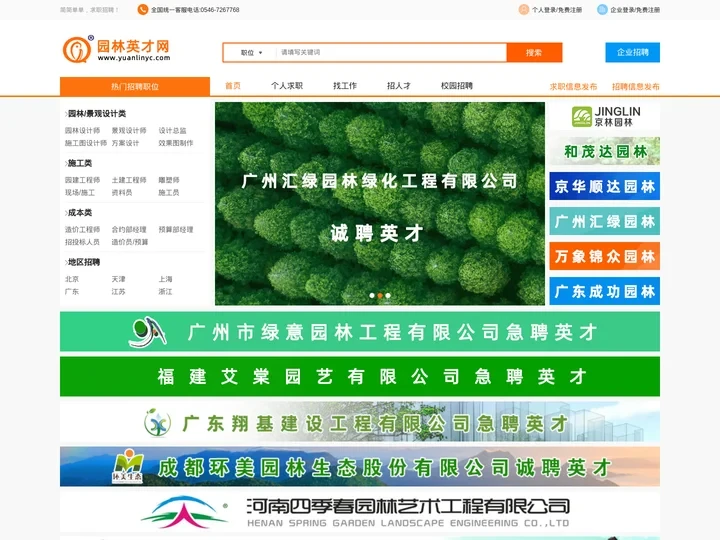Select 效果图制作 job link
Screen dimensions: 720x540
pos(176,143)
